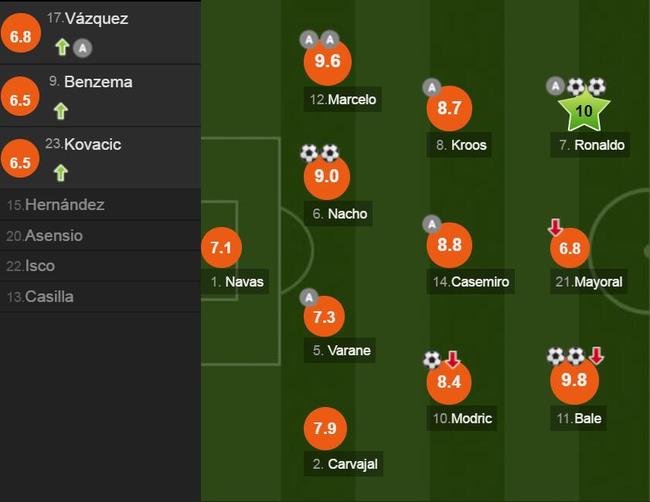The width and height of the screenshot is (650, 502).
Task: Click Ronaldo's green star rating of 10
Action: 584,110
